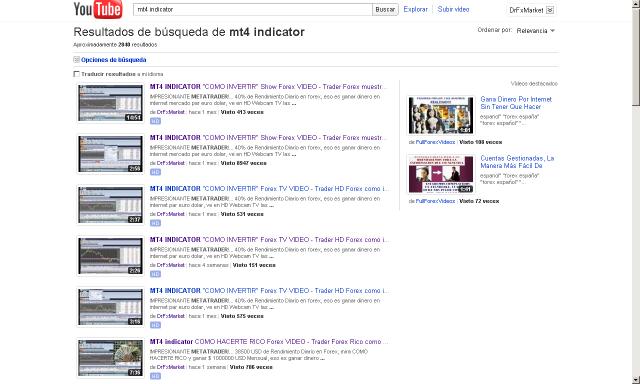This screenshot has height=384, width=640.
Task: Open FullForexVideos channel link beside 72 views
Action: point(435,201)
